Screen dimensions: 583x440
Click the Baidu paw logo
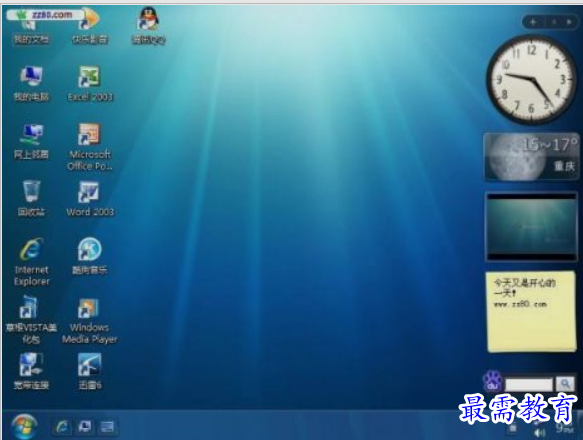493,381
